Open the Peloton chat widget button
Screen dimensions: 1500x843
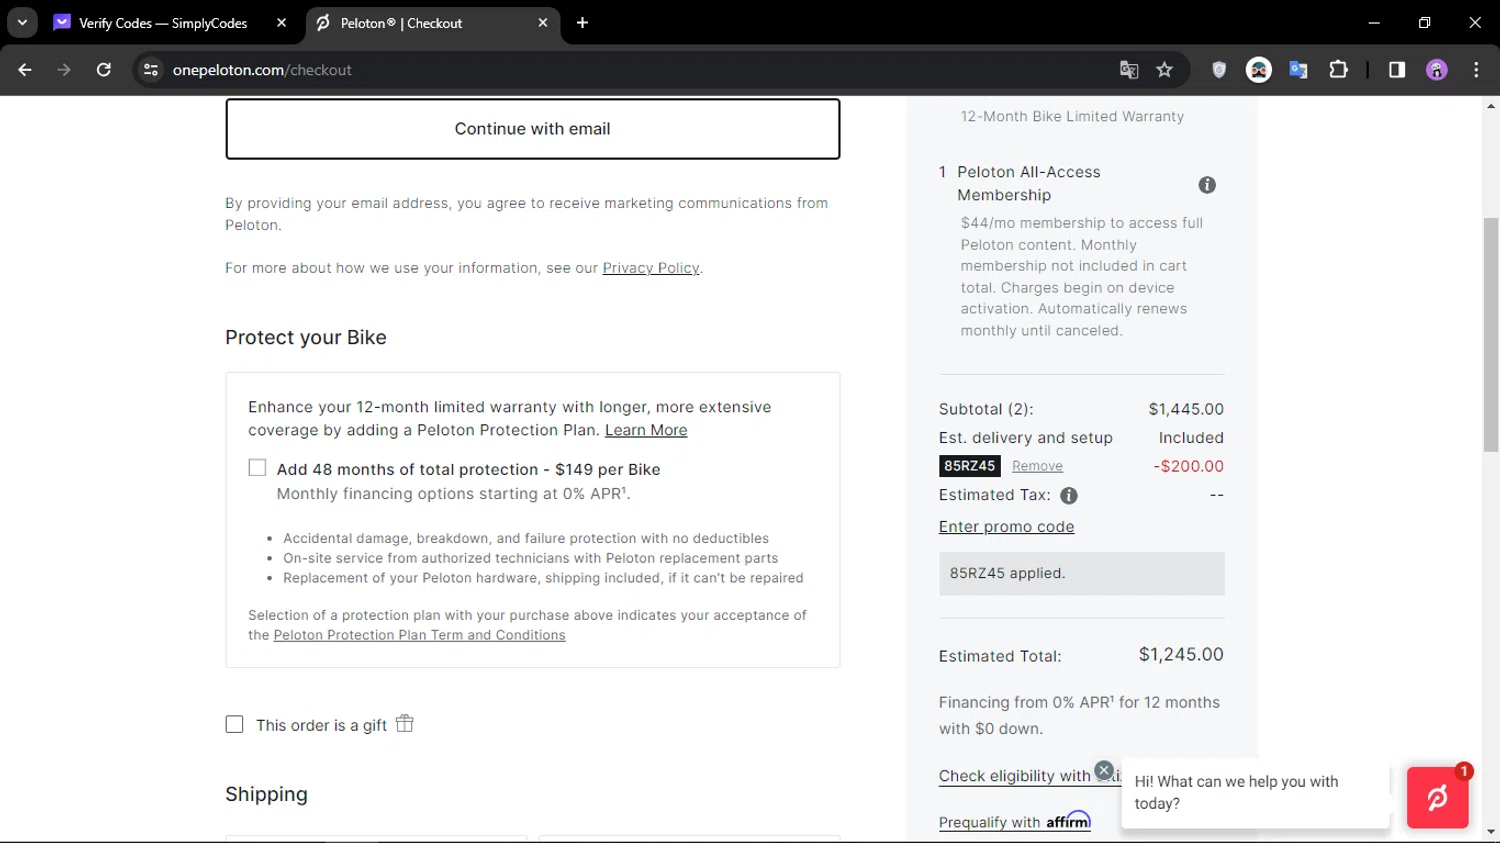click(1437, 797)
